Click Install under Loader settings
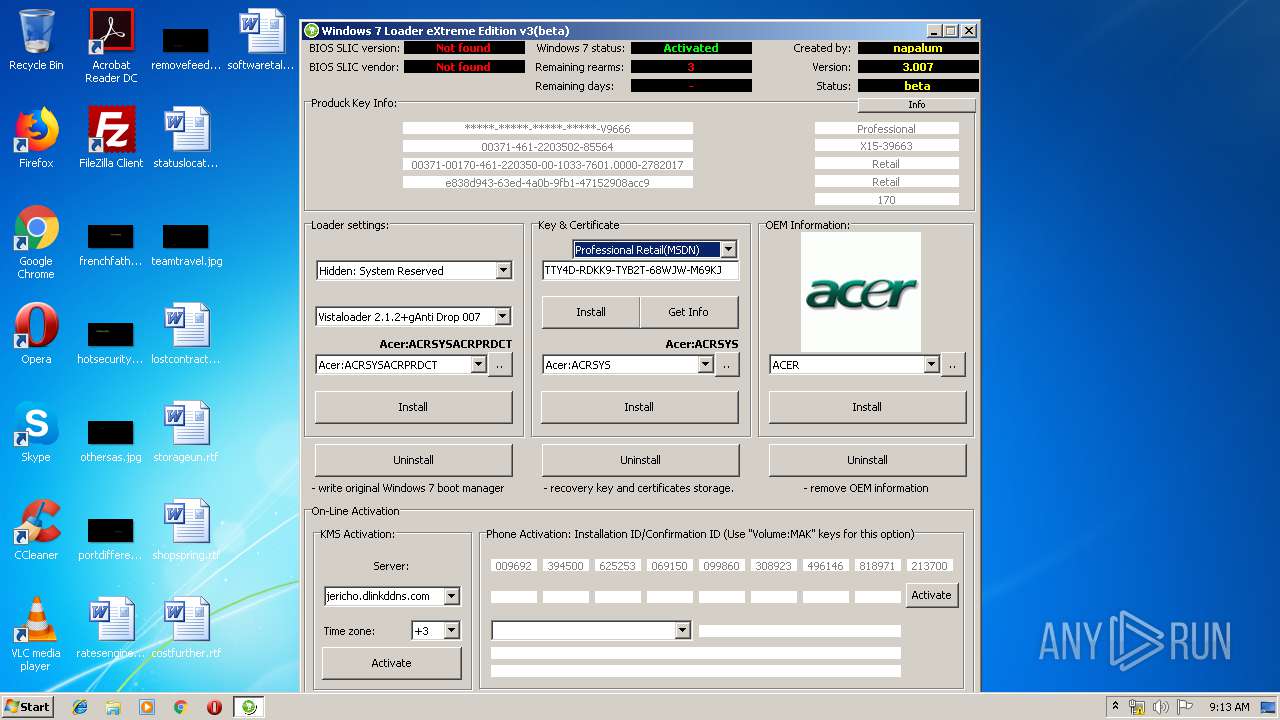The image size is (1280, 720). click(413, 407)
